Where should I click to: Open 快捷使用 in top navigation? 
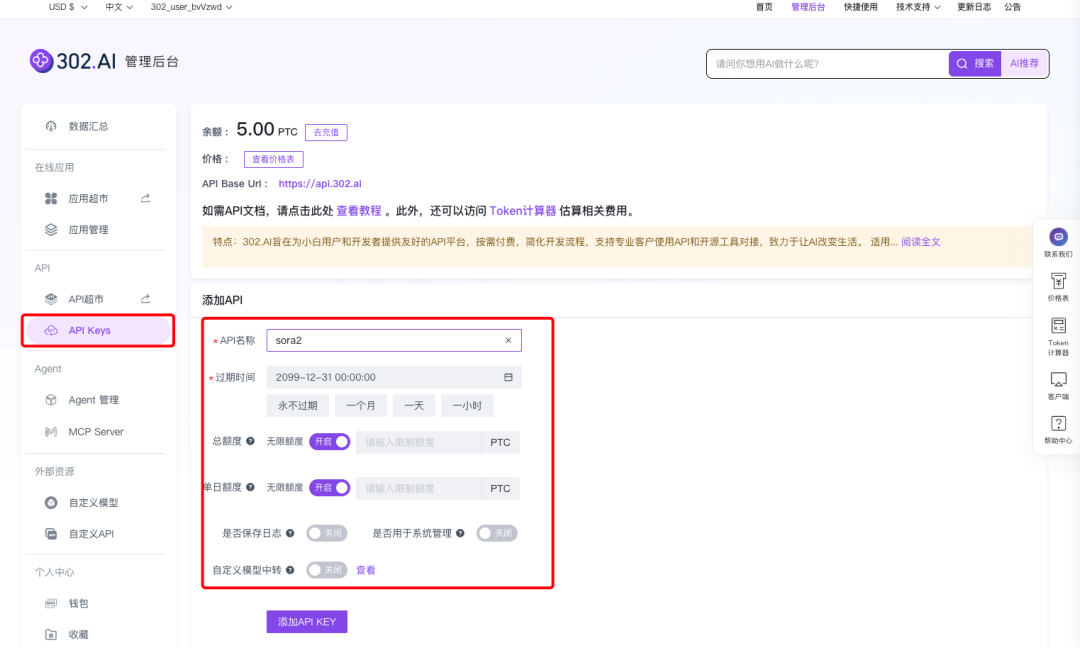[861, 7]
